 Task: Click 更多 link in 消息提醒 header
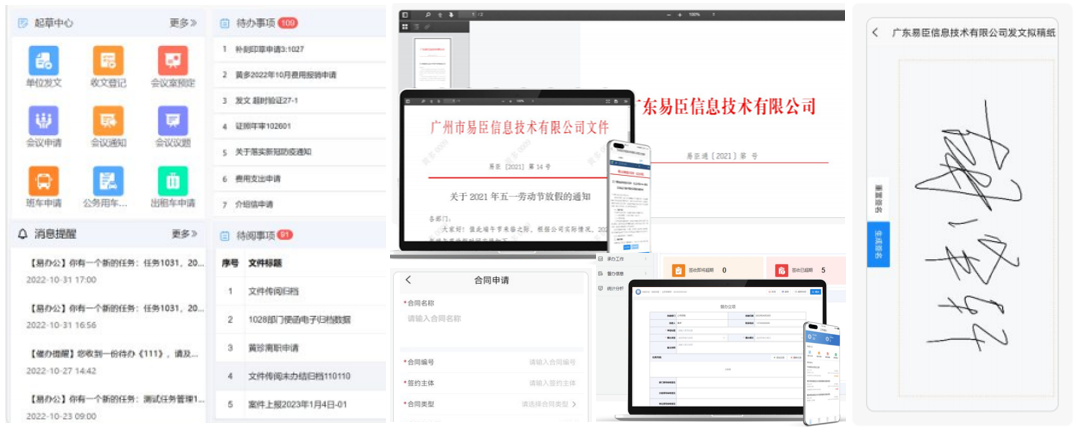point(184,234)
